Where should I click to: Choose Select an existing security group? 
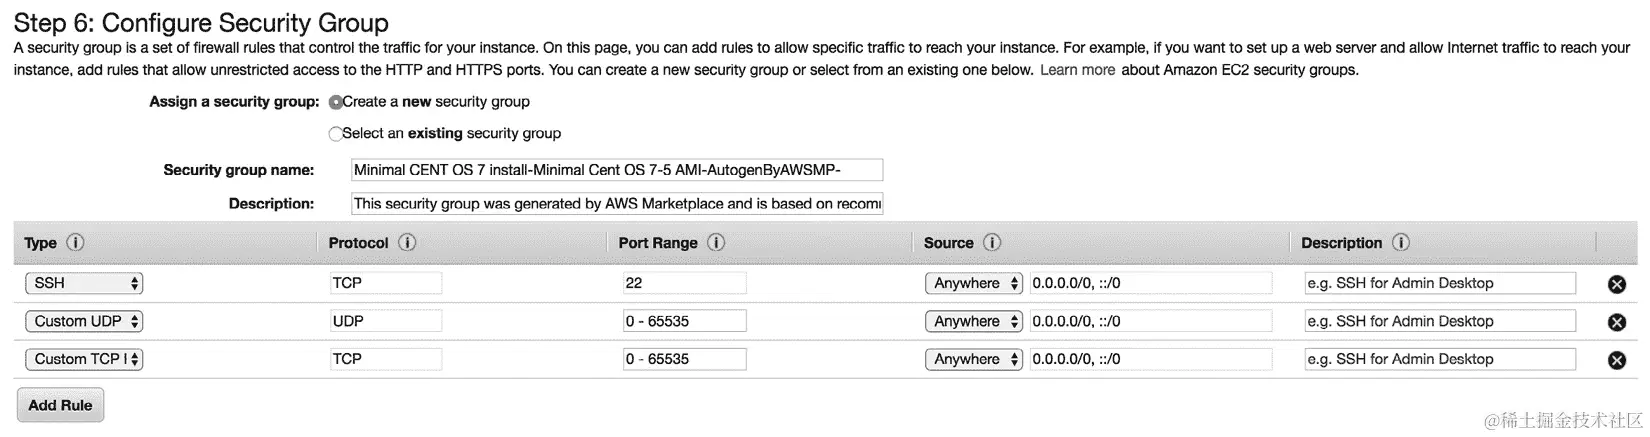pos(336,134)
